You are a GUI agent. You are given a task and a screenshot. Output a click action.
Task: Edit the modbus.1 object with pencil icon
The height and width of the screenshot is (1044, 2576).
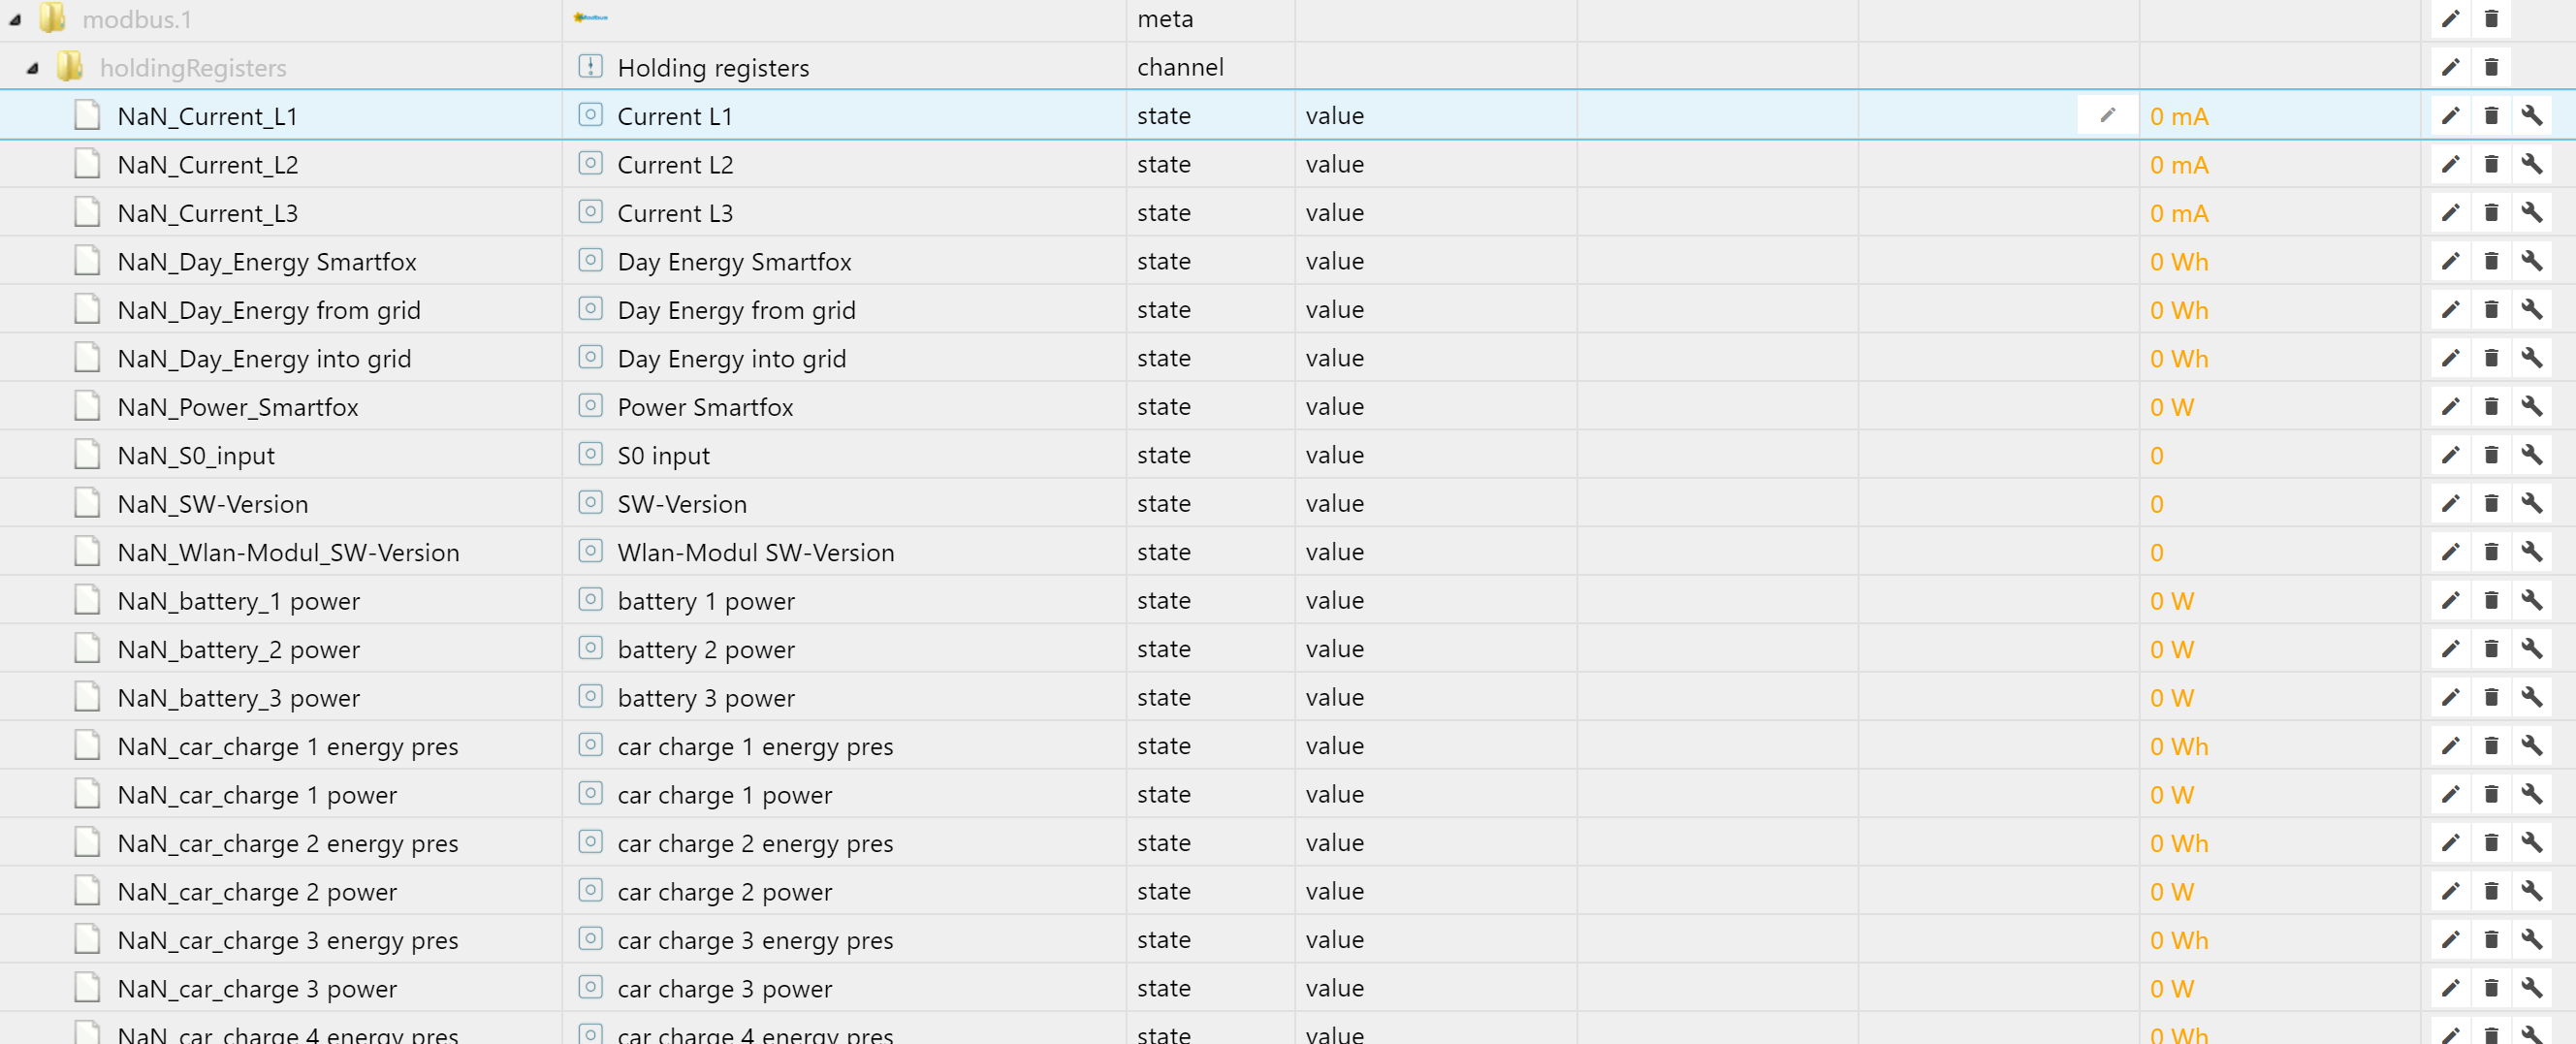[2449, 19]
